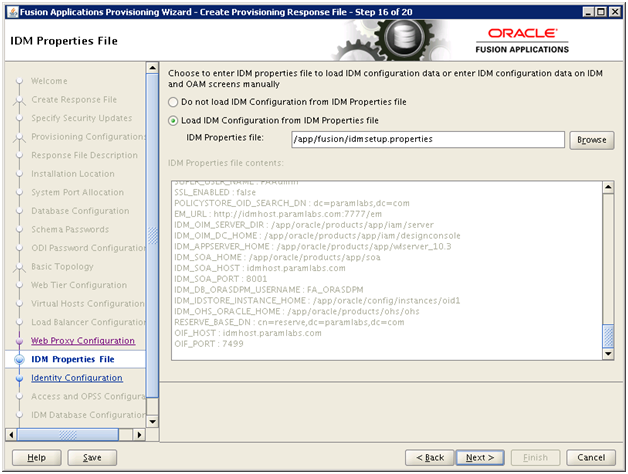Click the Virtual Hosts Configuration step

click(88, 304)
